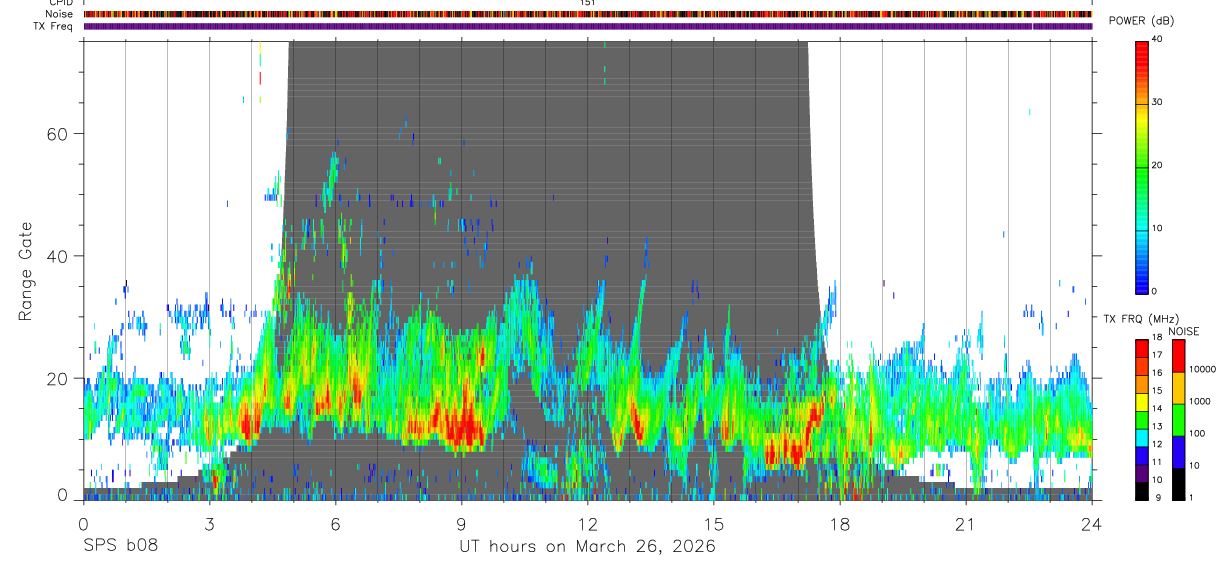This screenshot has height=567, width=1228.
Task: Select the 40 tick on the Range Gate axis
Action: (x=56, y=256)
